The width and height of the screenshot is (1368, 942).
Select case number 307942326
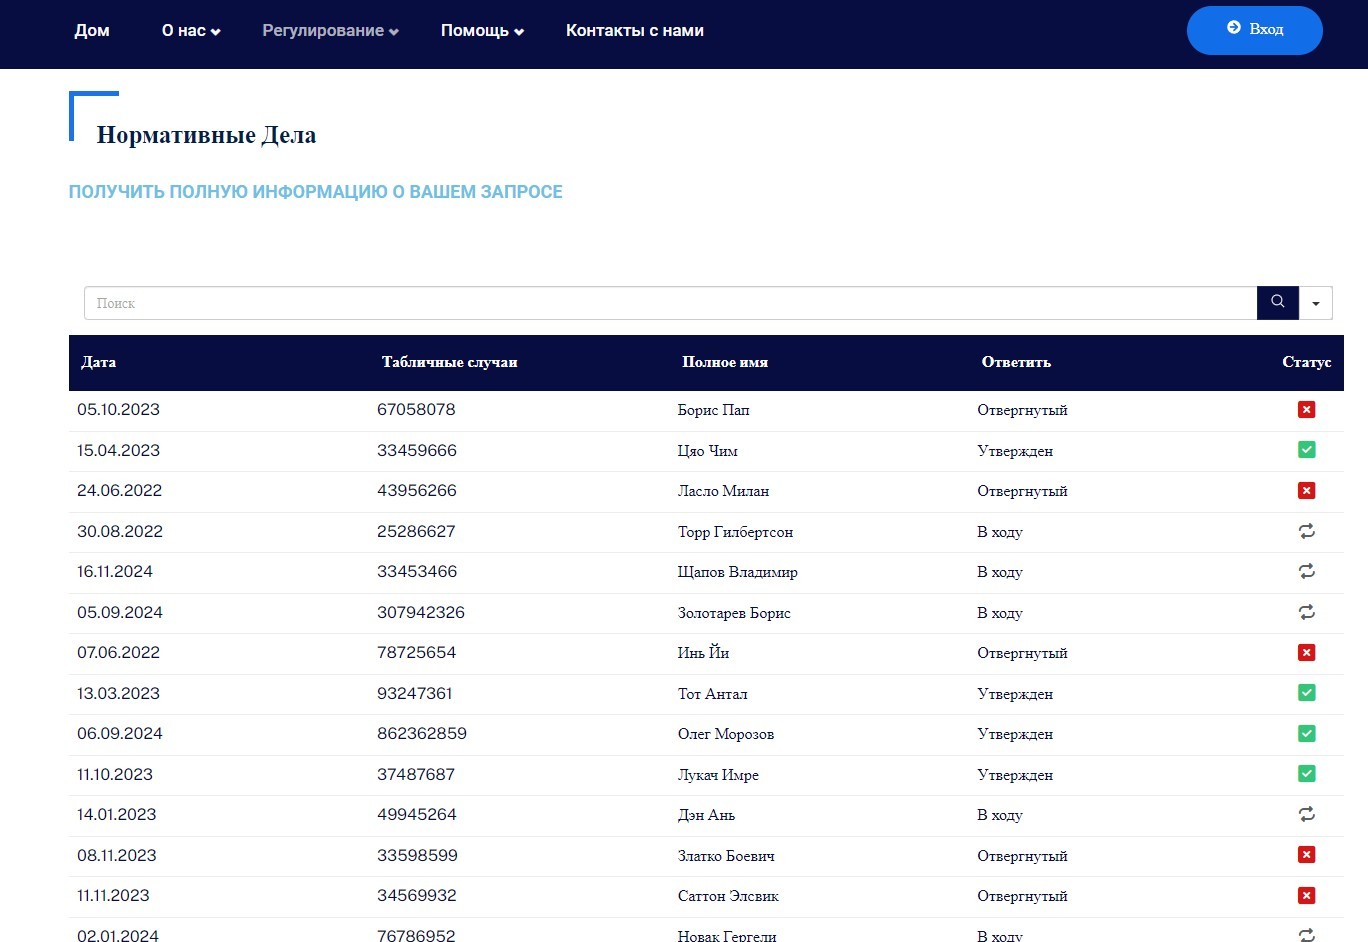[421, 612]
